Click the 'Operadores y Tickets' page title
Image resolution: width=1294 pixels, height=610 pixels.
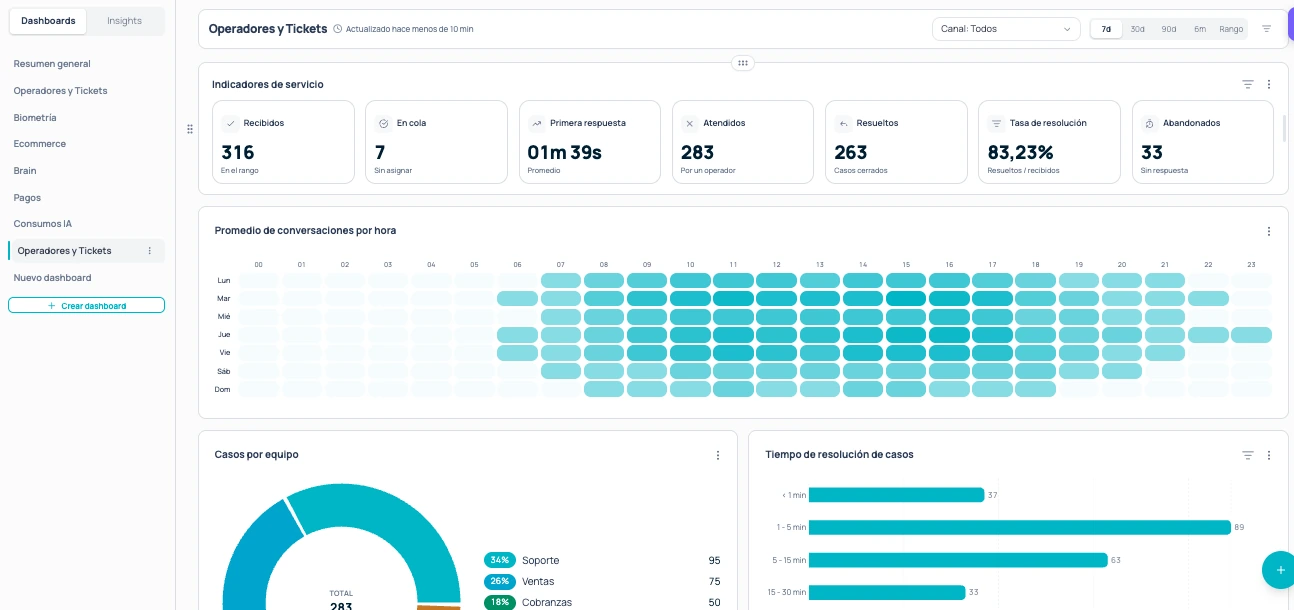click(268, 29)
